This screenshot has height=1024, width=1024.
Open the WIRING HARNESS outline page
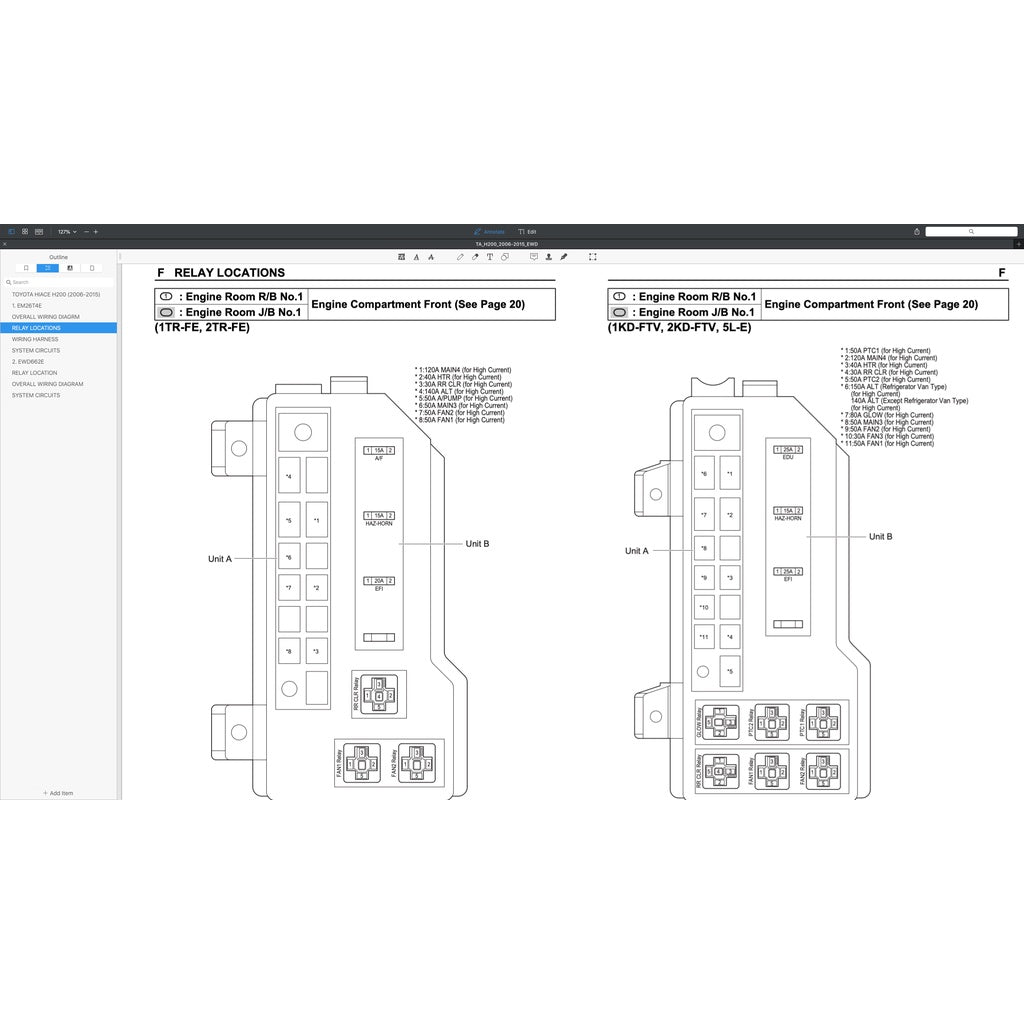(x=40, y=339)
